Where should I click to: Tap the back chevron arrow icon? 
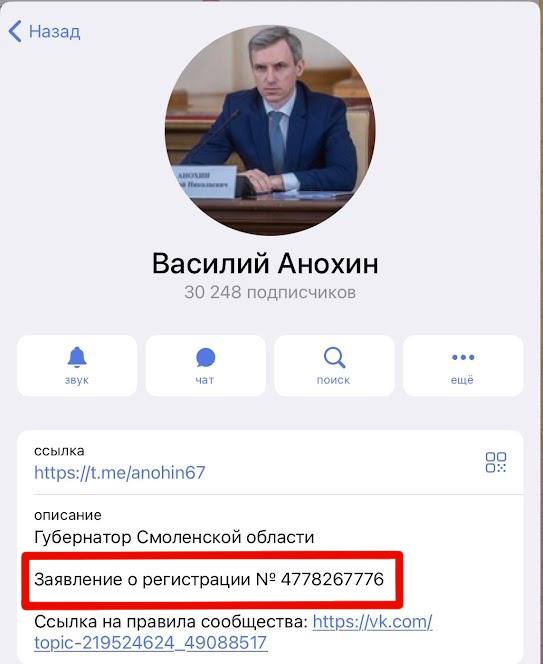click(x=15, y=31)
